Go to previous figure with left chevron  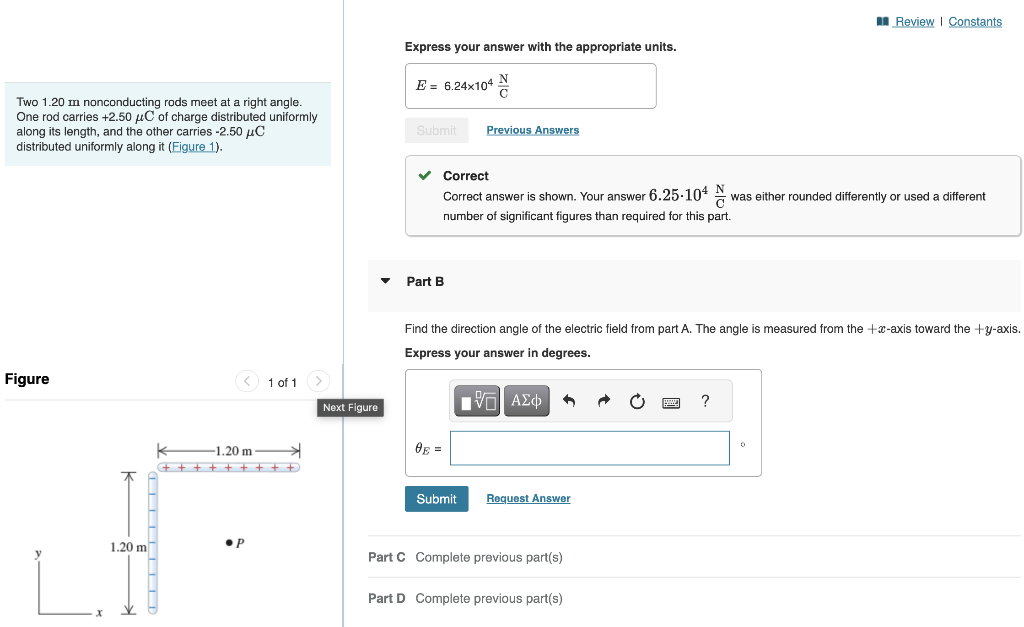point(247,381)
